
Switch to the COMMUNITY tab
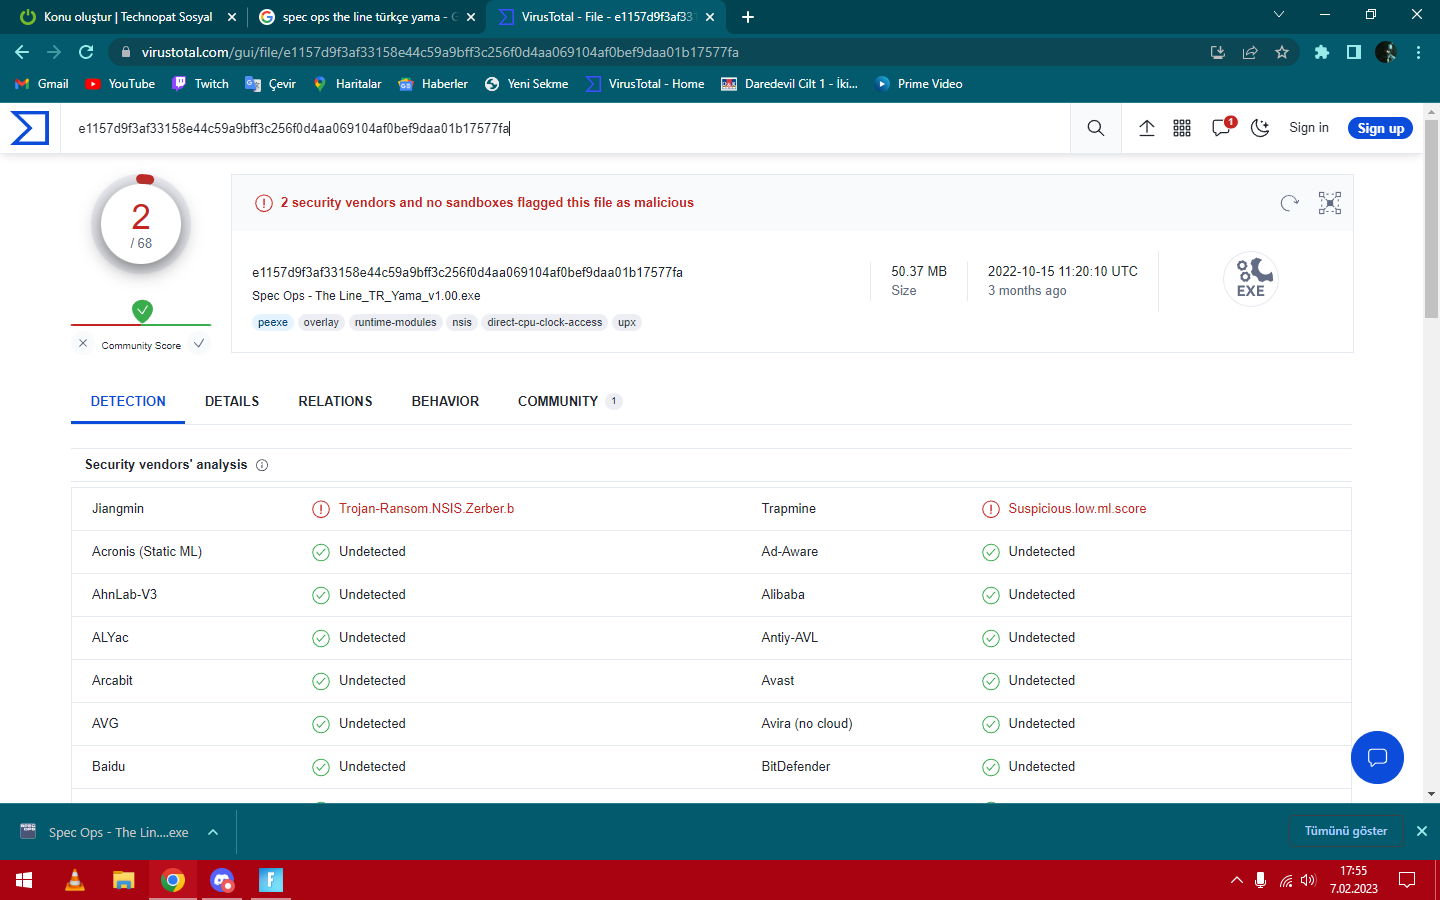(x=570, y=401)
